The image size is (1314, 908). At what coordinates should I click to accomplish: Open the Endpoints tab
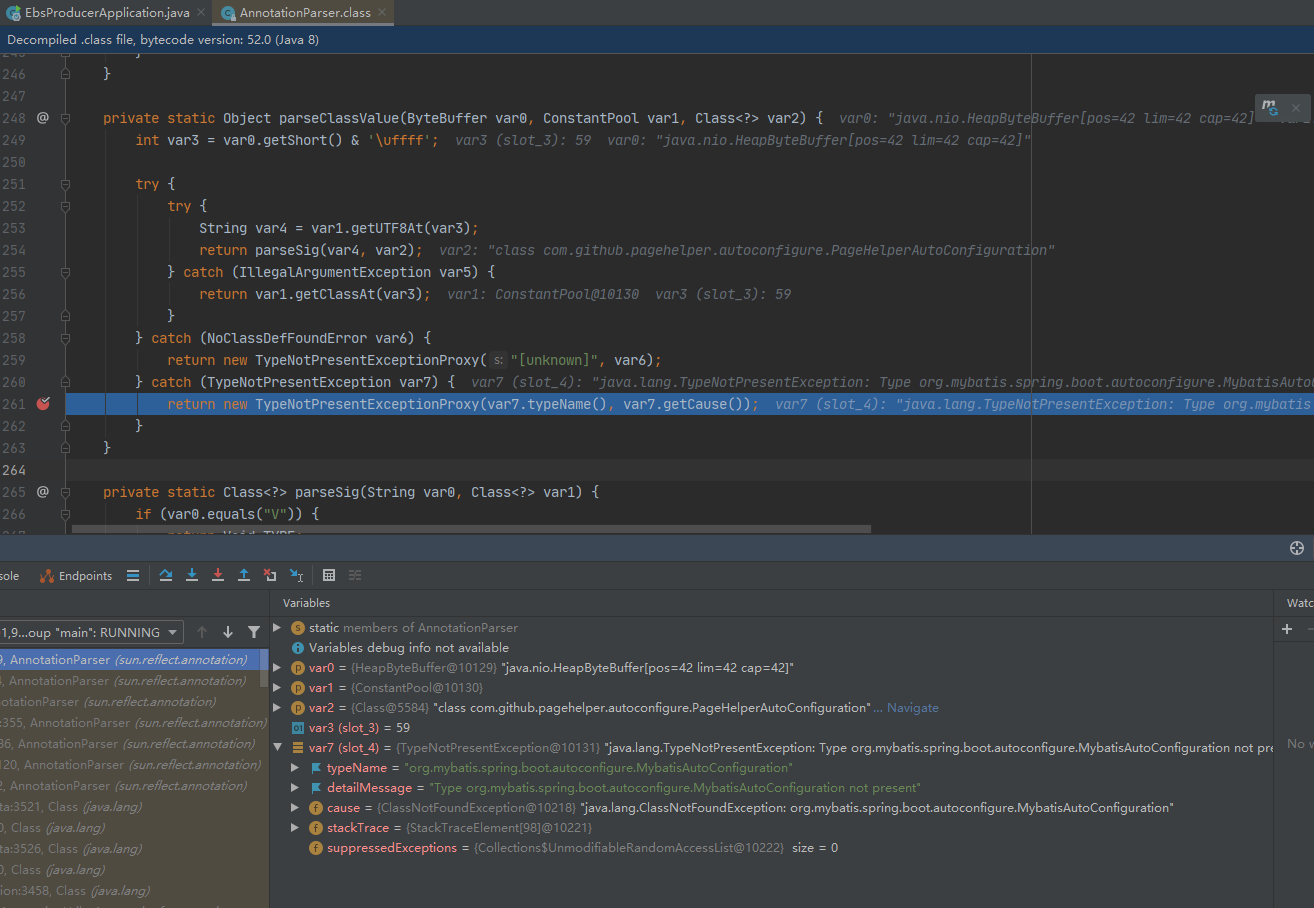[76, 576]
